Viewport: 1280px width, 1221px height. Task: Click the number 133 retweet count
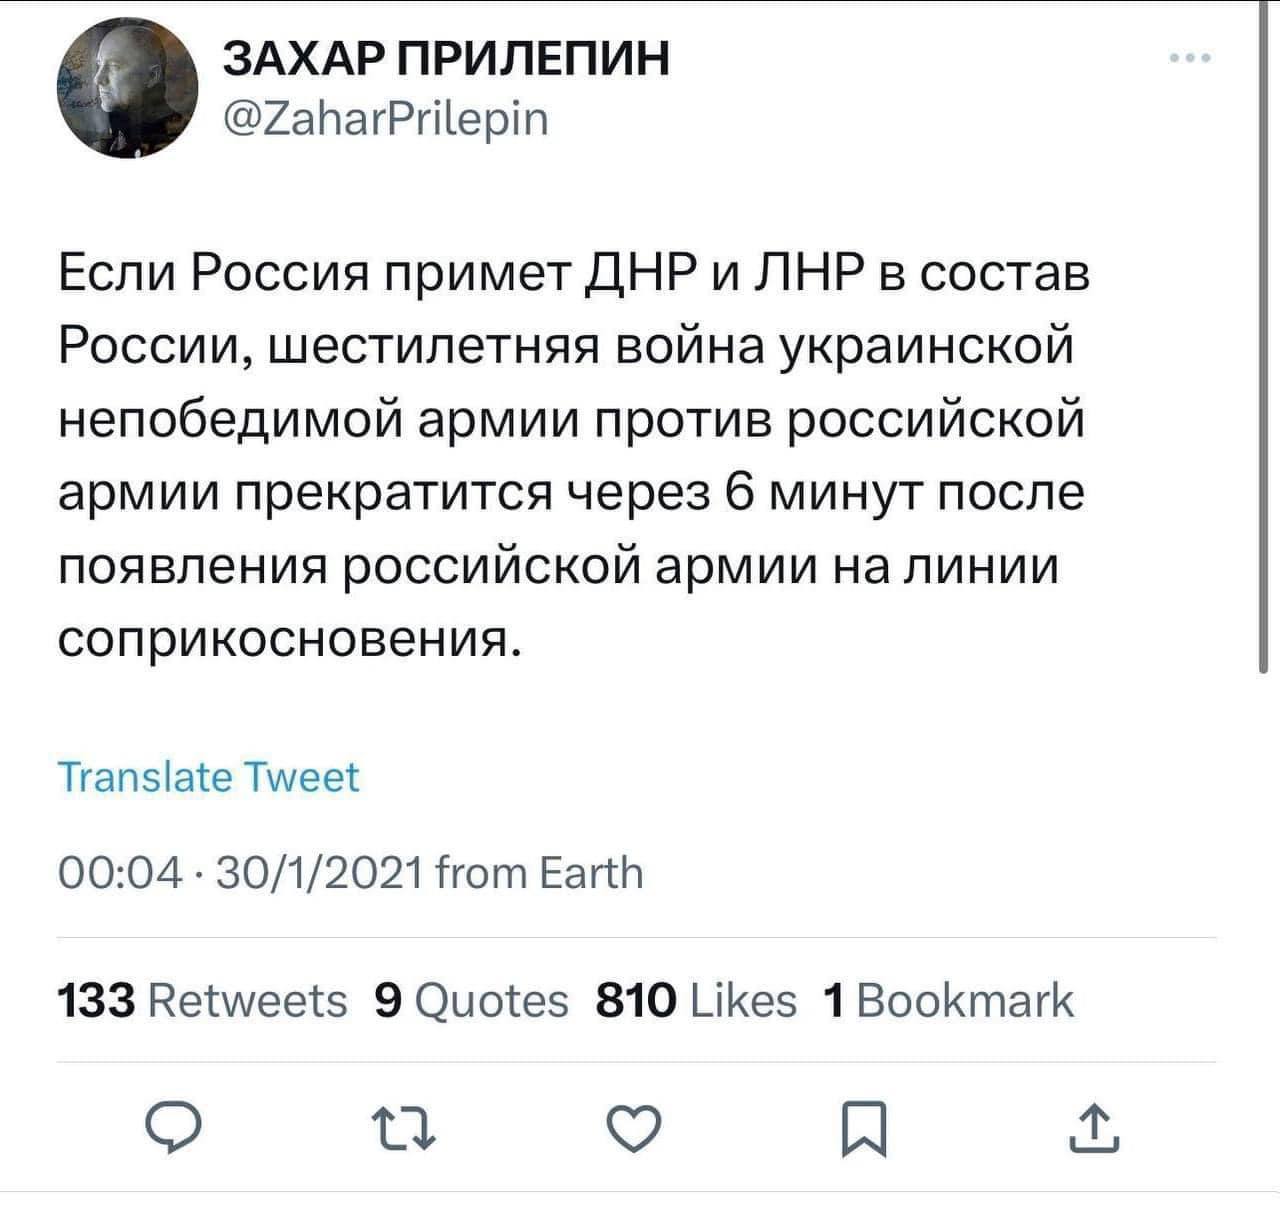(x=96, y=1000)
